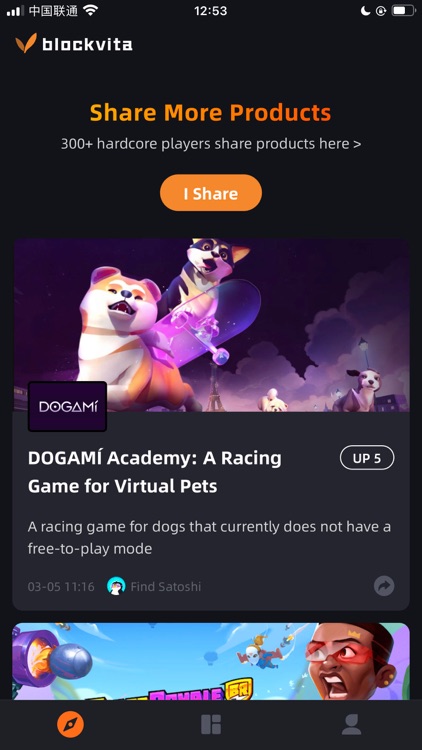The width and height of the screenshot is (422, 750).
Task: Open the DOGAMÍ skateboard dogs banner image
Action: click(x=211, y=325)
